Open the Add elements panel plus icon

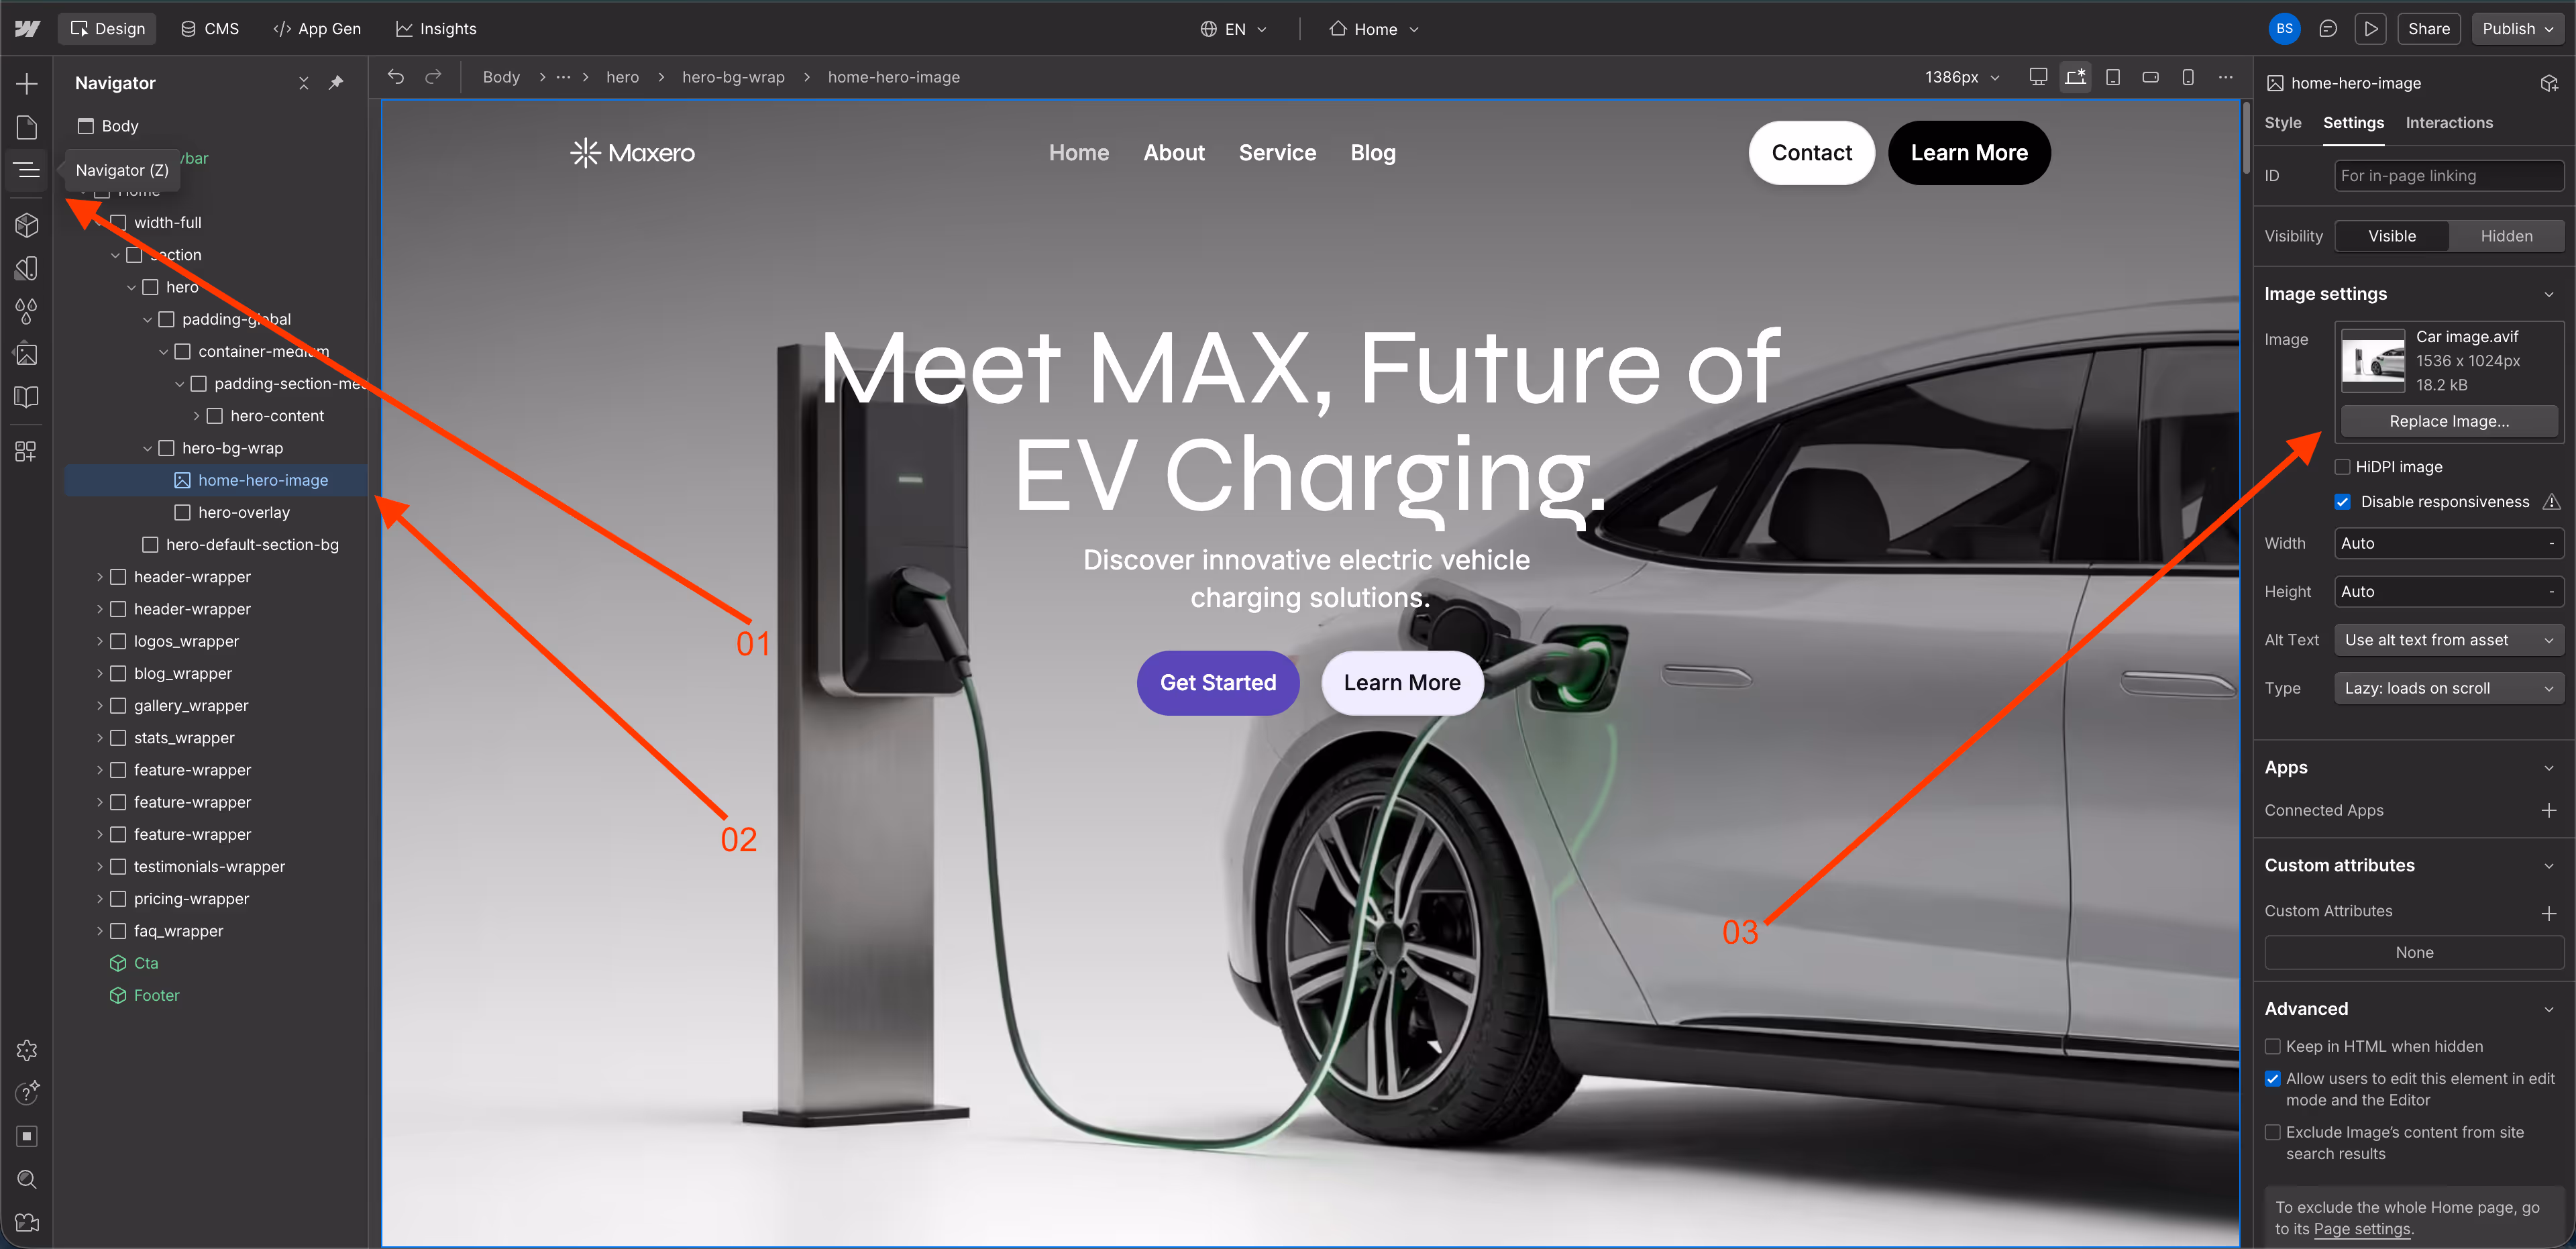click(x=27, y=83)
